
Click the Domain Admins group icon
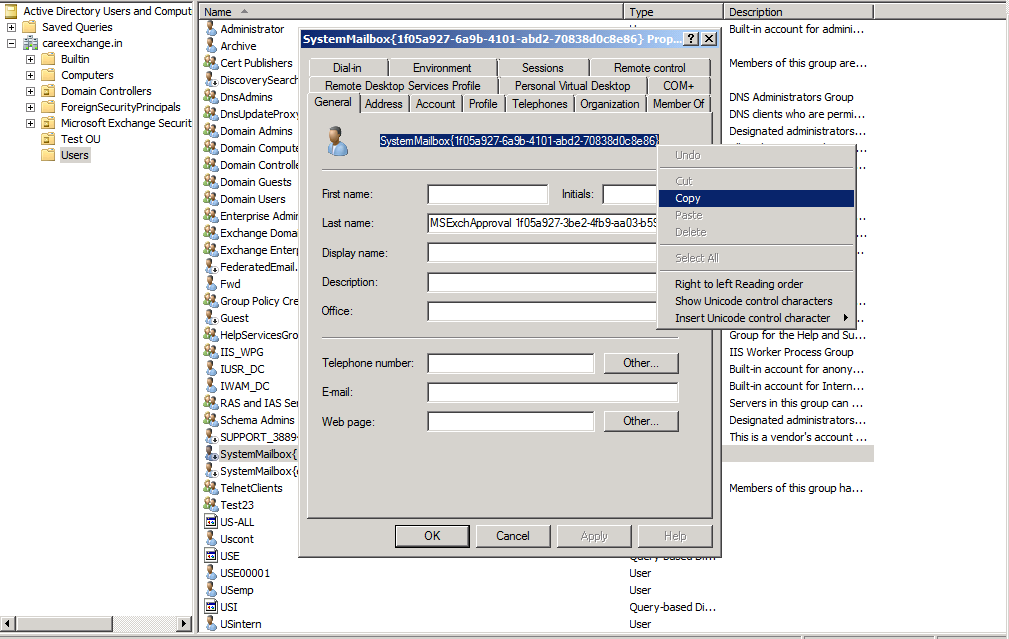pyautogui.click(x=210, y=131)
